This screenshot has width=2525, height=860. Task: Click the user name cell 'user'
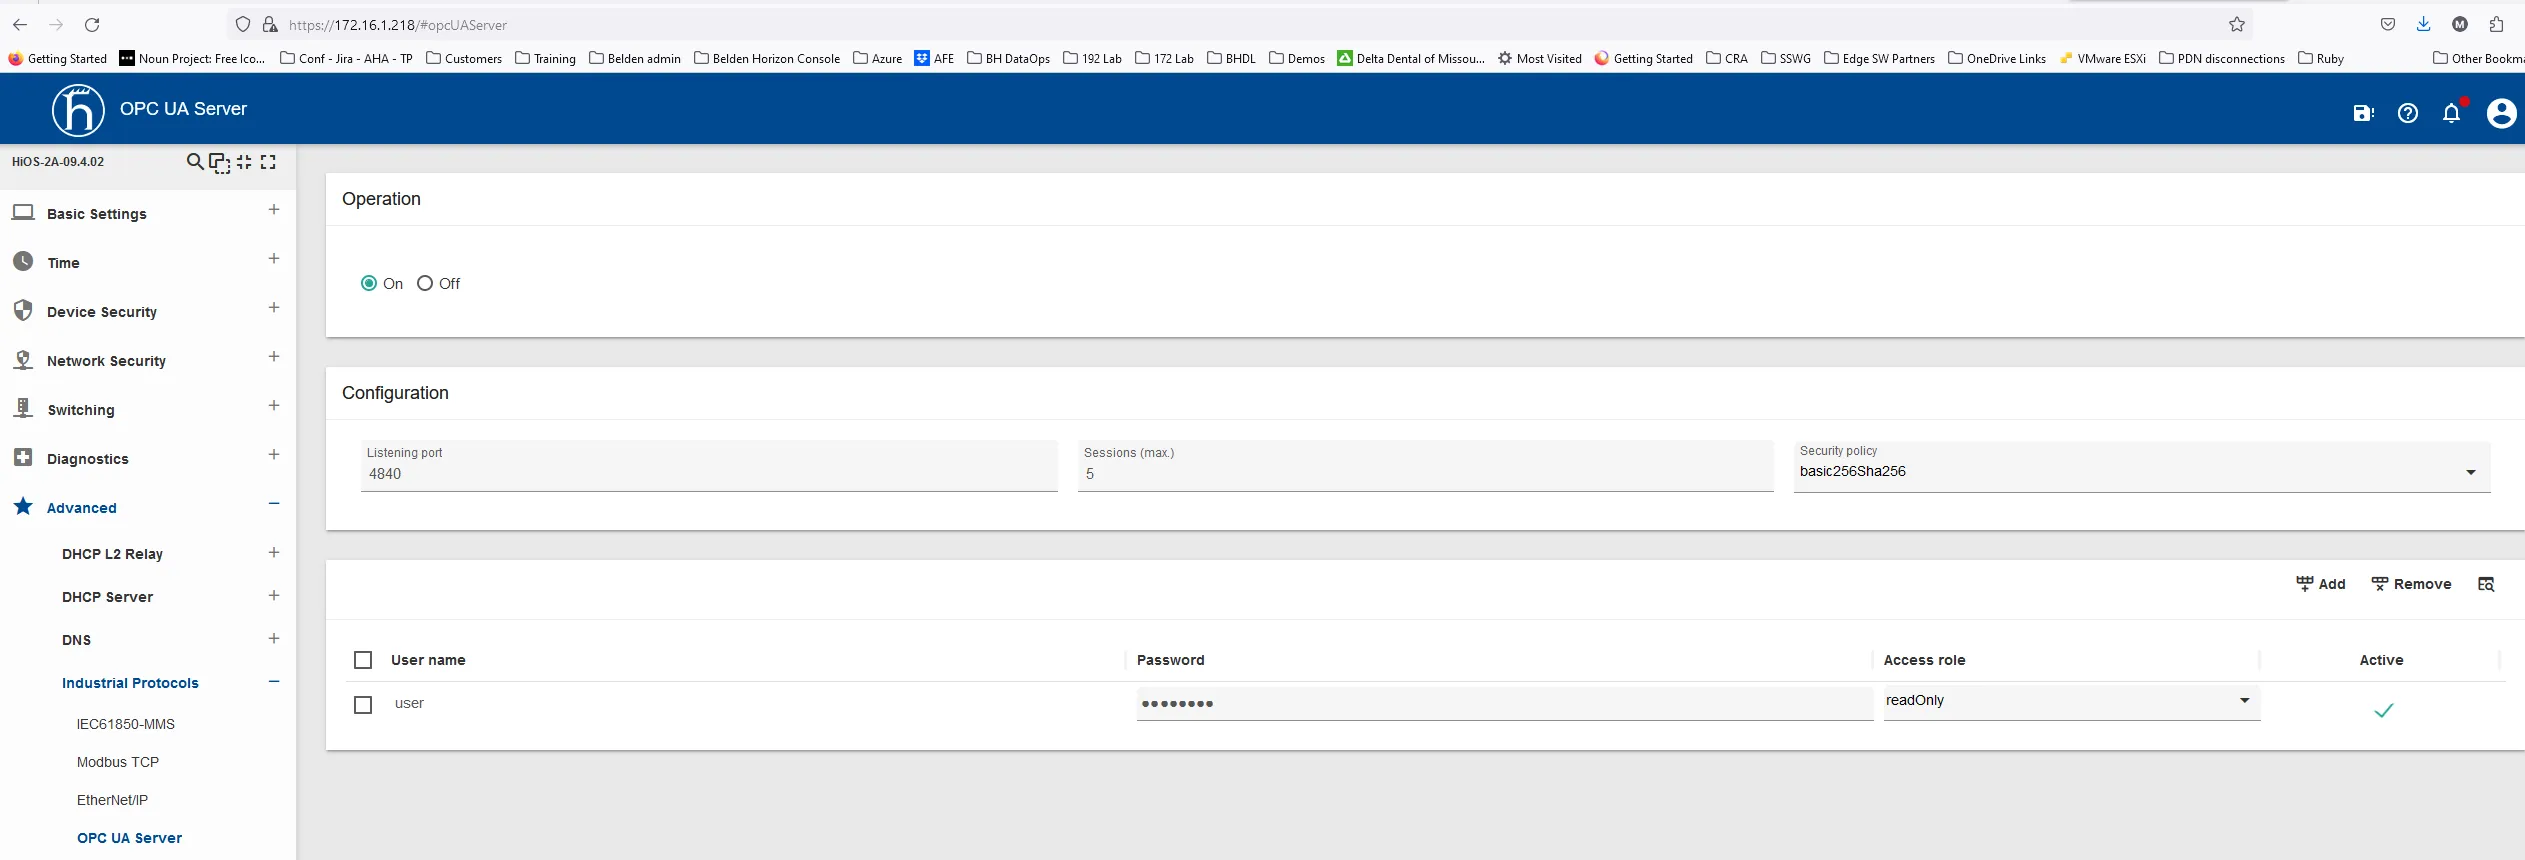[x=409, y=703]
